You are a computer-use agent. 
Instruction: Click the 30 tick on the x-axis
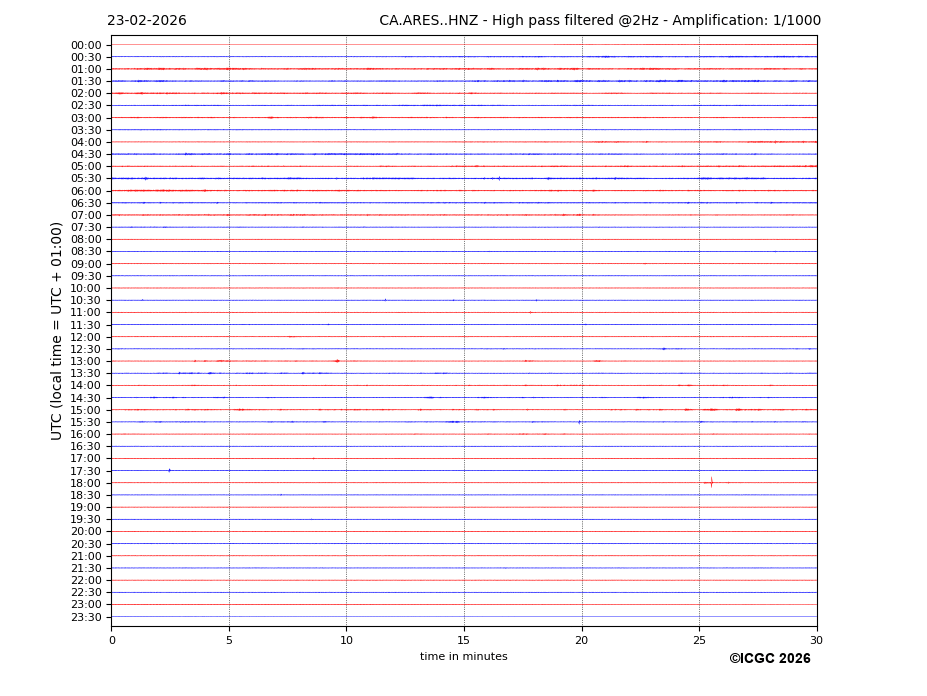[x=816, y=640]
